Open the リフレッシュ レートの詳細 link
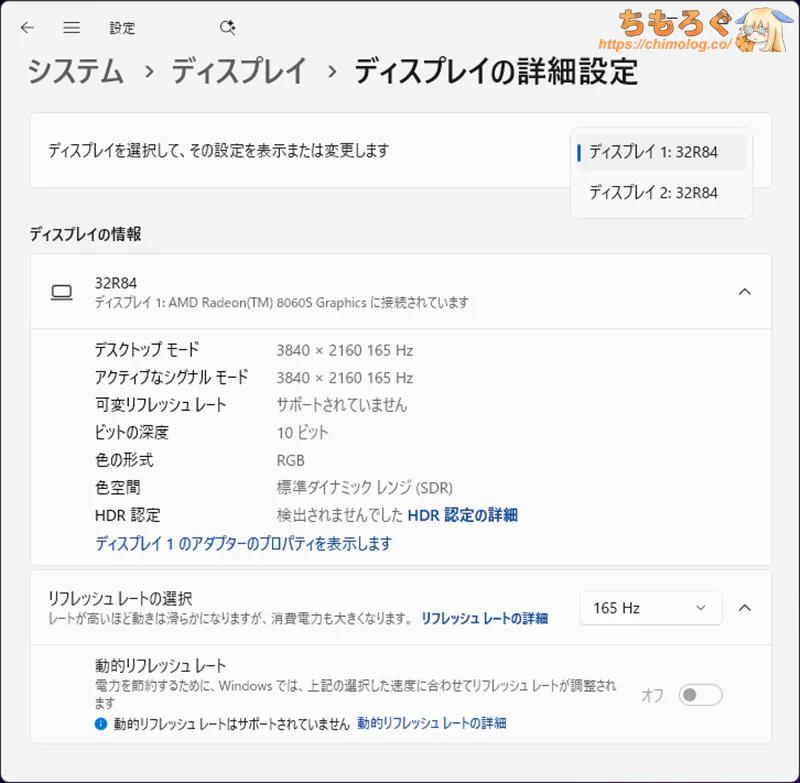This screenshot has height=783, width=800. 484,619
